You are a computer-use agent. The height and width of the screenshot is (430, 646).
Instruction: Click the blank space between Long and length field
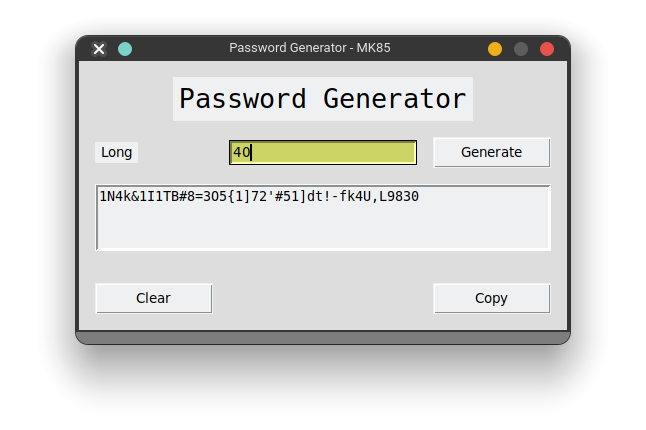coord(183,152)
